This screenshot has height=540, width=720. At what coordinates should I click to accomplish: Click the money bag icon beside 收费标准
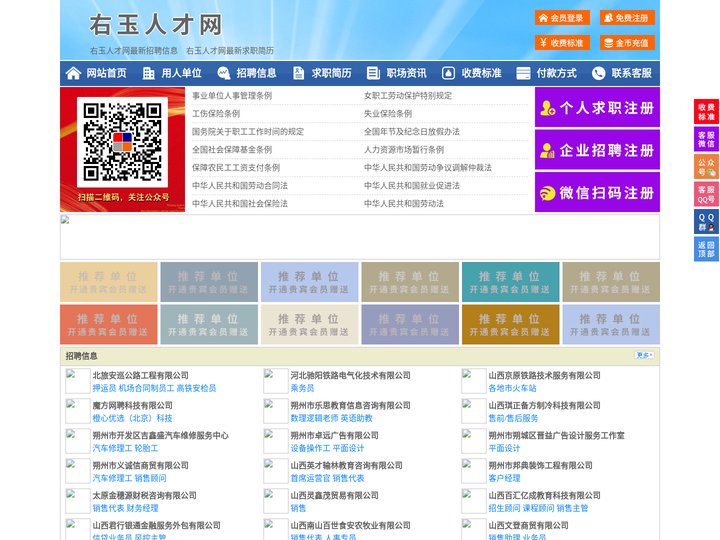click(x=448, y=73)
